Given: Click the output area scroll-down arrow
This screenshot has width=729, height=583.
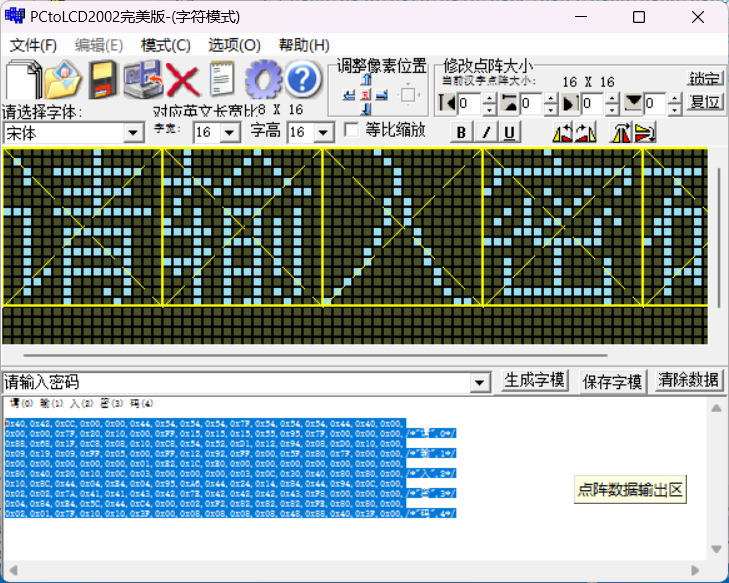Looking at the screenshot, I should (x=716, y=550).
